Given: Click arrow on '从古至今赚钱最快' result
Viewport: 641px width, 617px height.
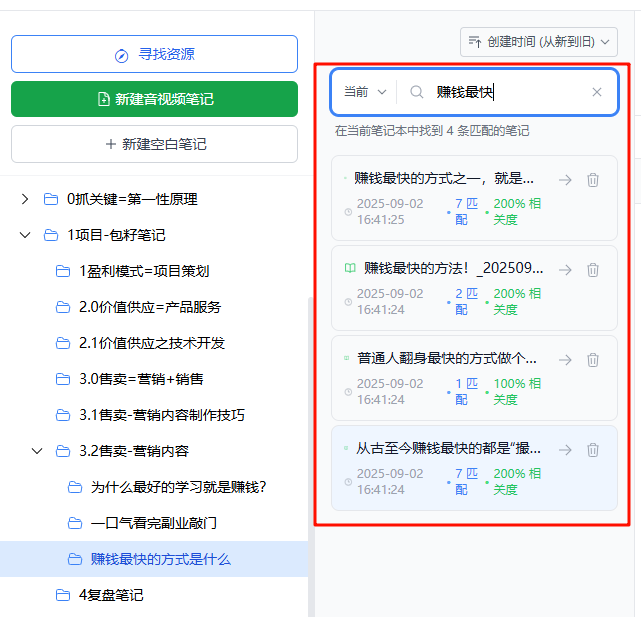Looking at the screenshot, I should point(565,450).
